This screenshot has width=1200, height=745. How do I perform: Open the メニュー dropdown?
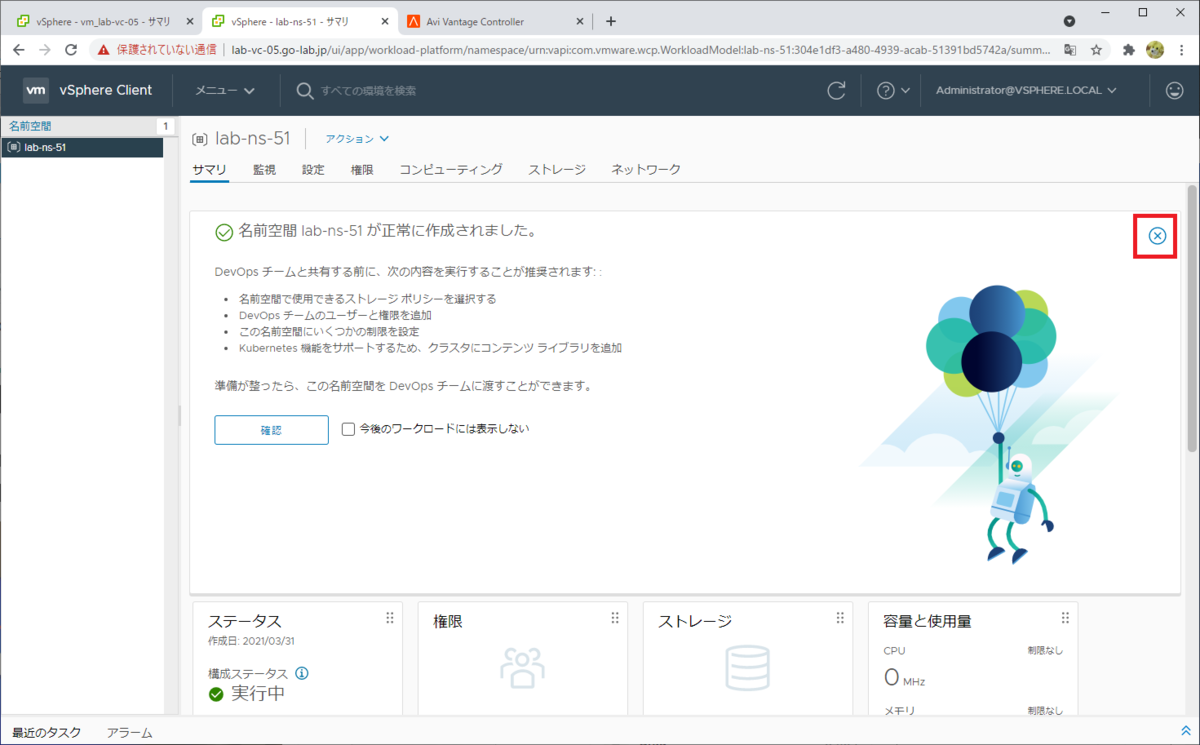[224, 90]
